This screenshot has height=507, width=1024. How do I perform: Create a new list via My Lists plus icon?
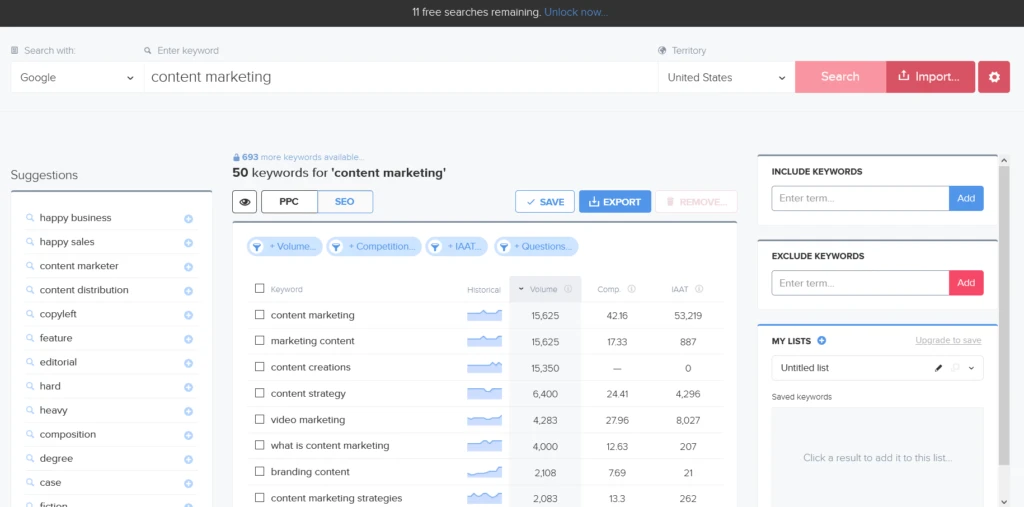(822, 340)
